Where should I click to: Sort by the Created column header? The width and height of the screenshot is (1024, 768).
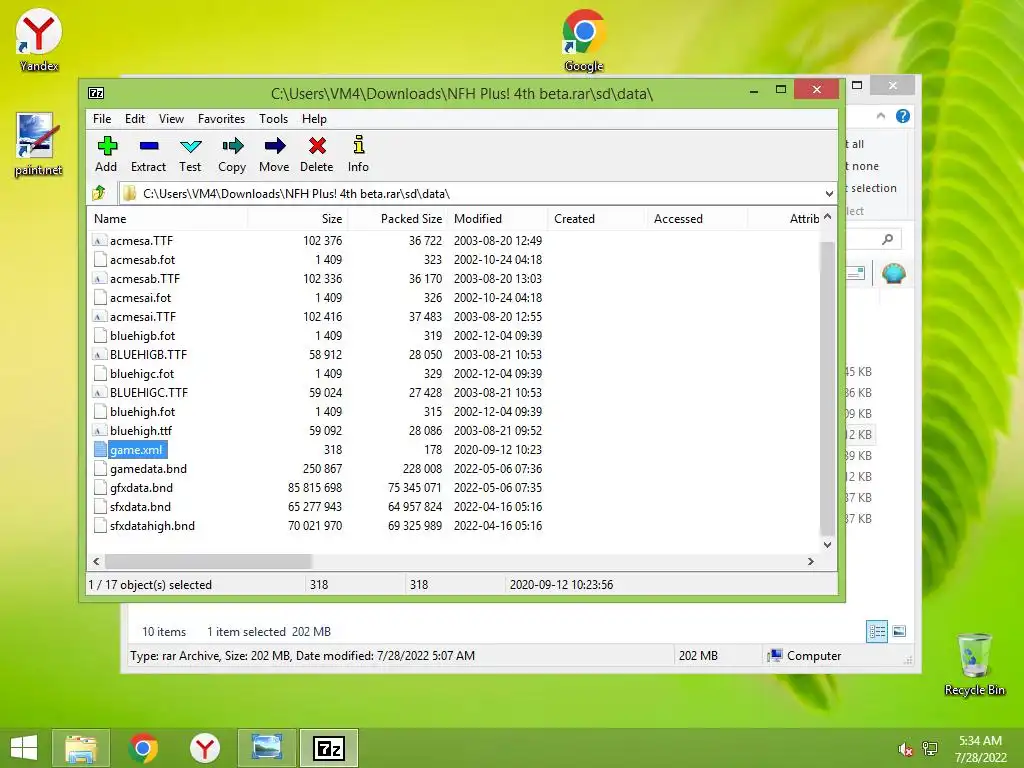pyautogui.click(x=596, y=219)
